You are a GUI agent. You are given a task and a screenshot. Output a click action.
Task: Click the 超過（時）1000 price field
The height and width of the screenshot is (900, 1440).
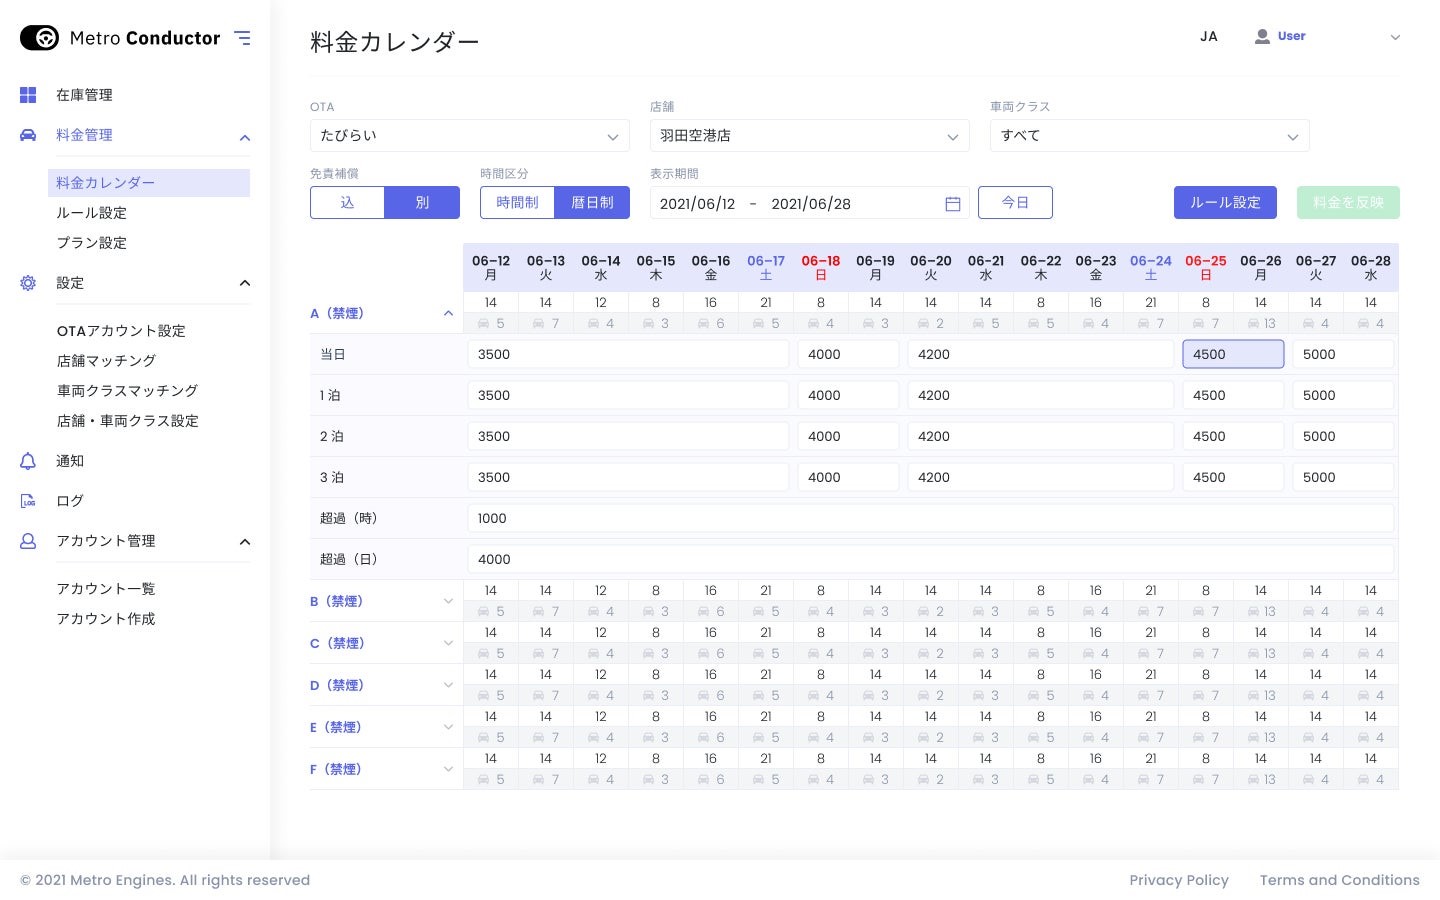click(x=931, y=518)
